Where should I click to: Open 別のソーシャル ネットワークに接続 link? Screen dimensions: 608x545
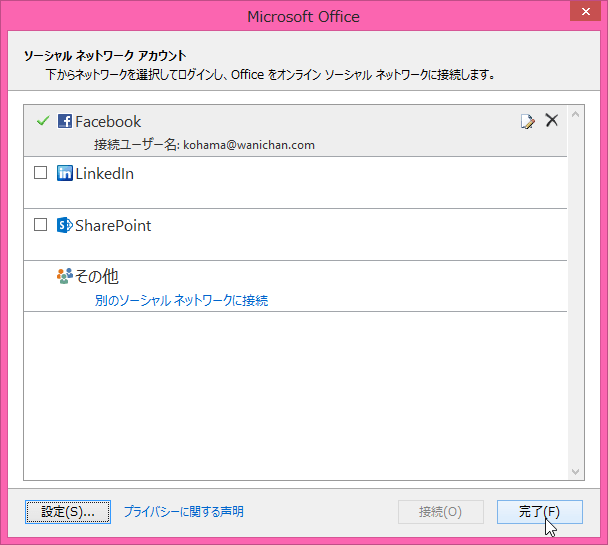tap(181, 300)
